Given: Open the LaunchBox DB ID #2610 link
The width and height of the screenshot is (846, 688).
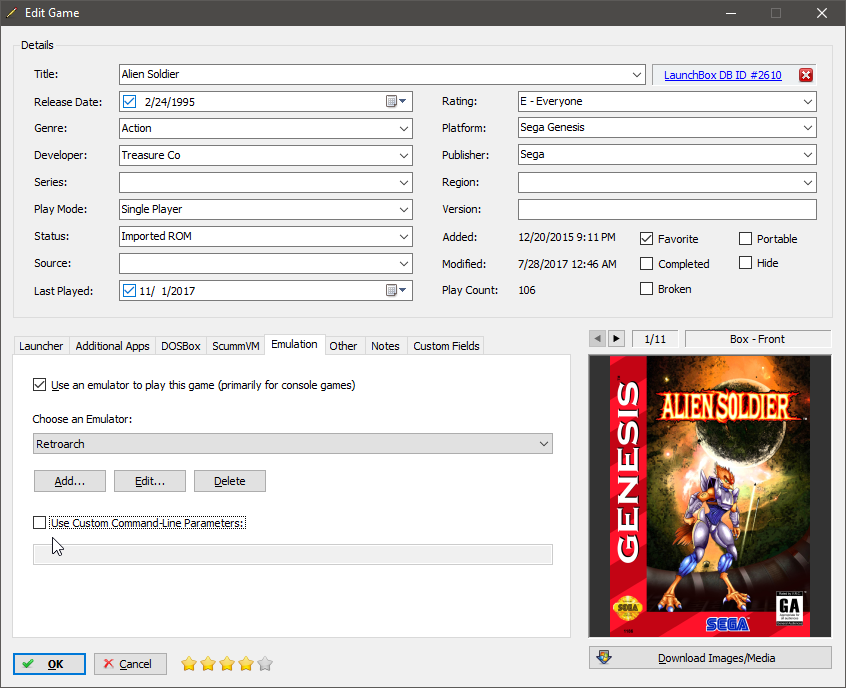Looking at the screenshot, I should [x=722, y=75].
